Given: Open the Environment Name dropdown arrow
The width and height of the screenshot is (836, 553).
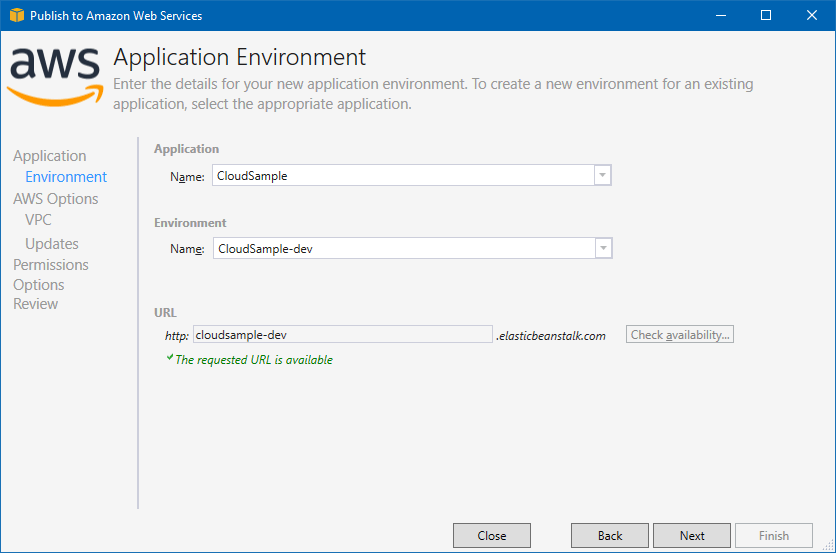Looking at the screenshot, I should pos(604,248).
